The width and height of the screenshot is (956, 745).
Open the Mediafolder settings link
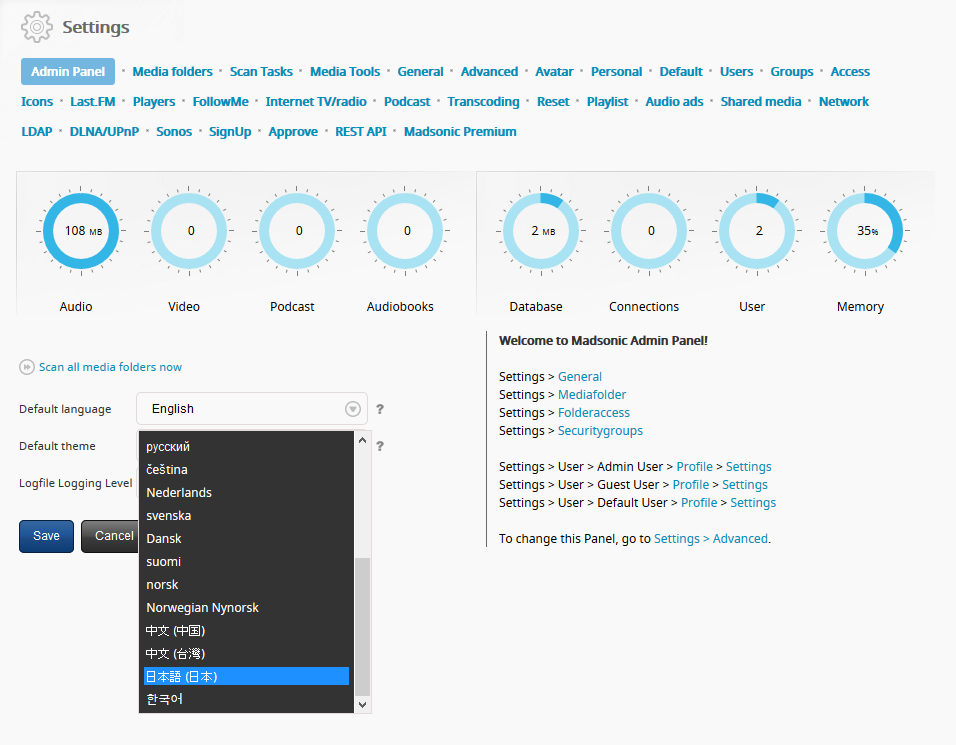tap(592, 394)
